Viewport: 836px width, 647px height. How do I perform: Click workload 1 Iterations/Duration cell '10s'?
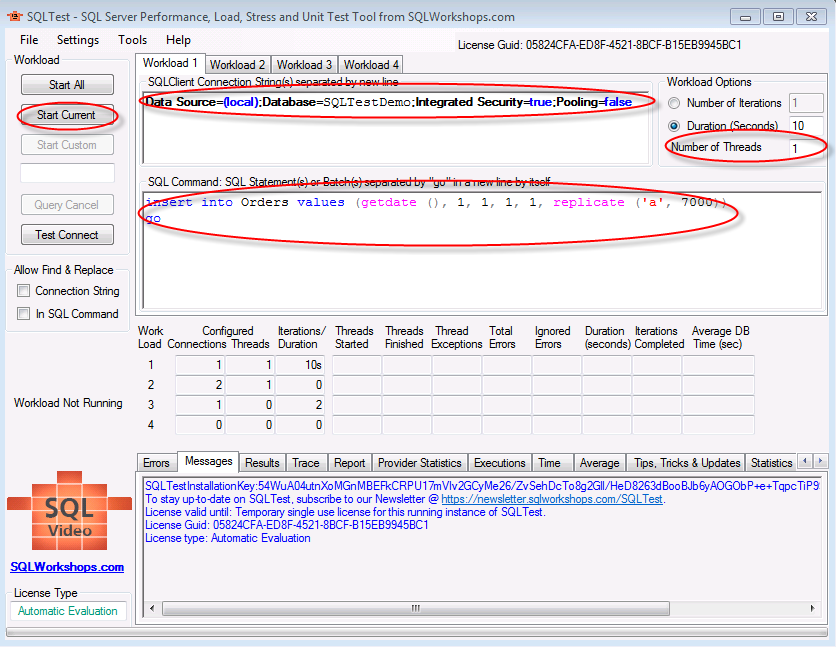[299, 365]
